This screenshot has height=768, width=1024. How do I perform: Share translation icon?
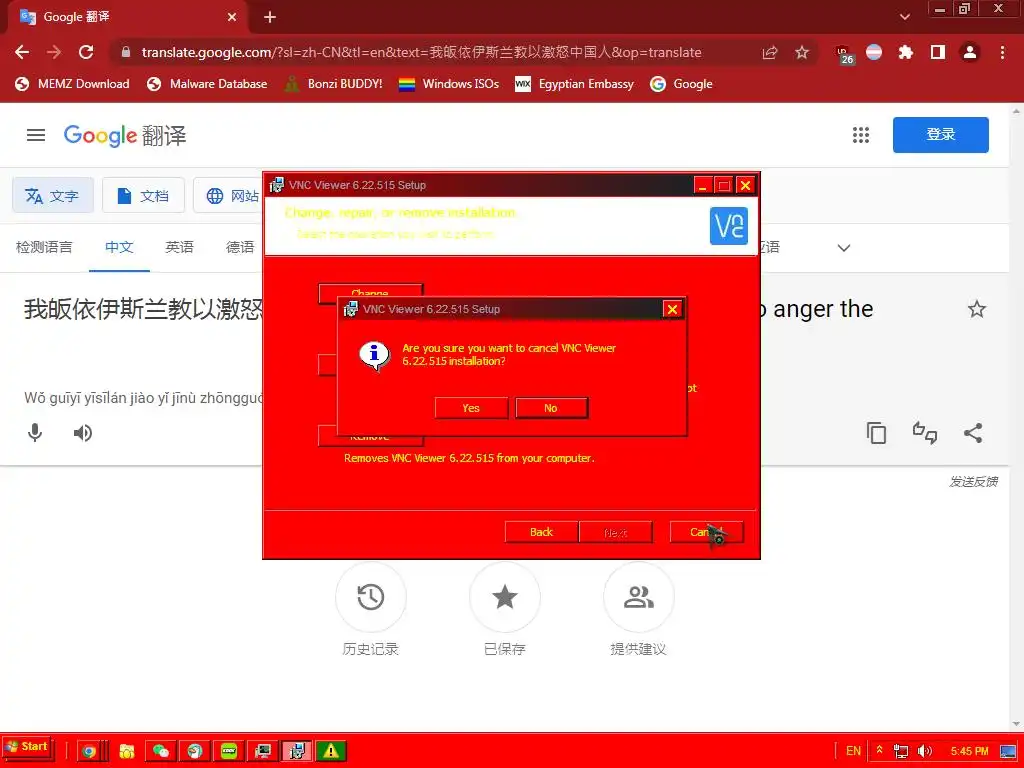[x=973, y=433]
